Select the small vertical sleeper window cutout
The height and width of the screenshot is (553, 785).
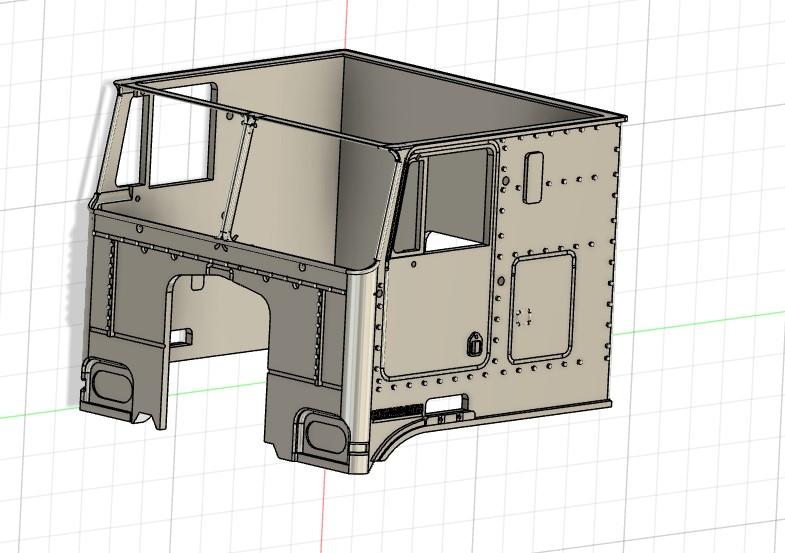[x=533, y=177]
